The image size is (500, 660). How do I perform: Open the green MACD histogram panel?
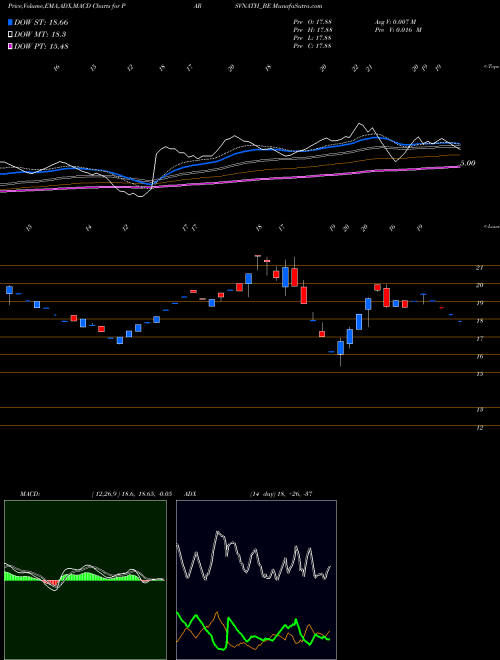click(x=85, y=580)
